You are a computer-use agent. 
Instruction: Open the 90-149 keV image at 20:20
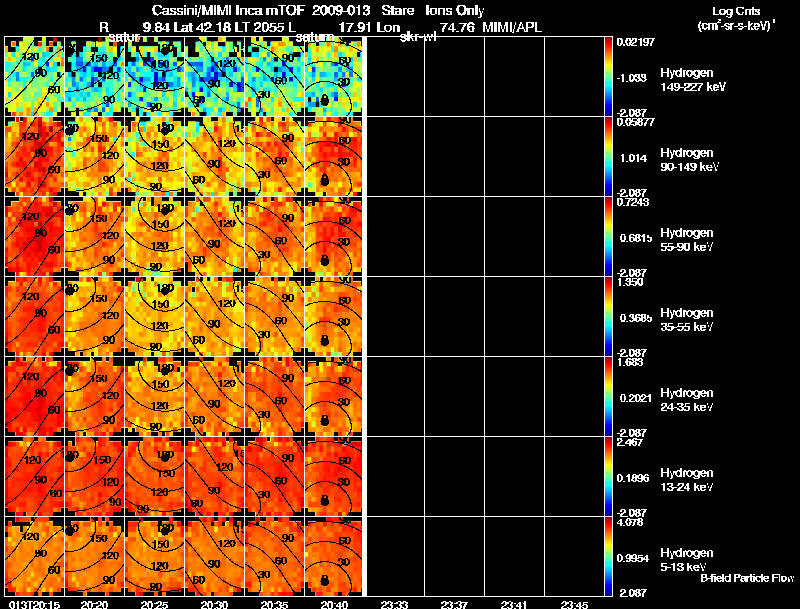94,157
